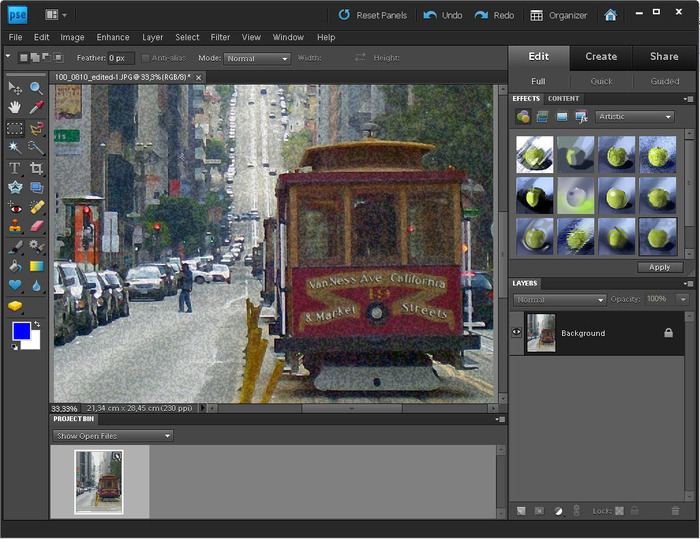Open the workspace layout dropdown arrow
Screen dimensions: 700x539
65,15
